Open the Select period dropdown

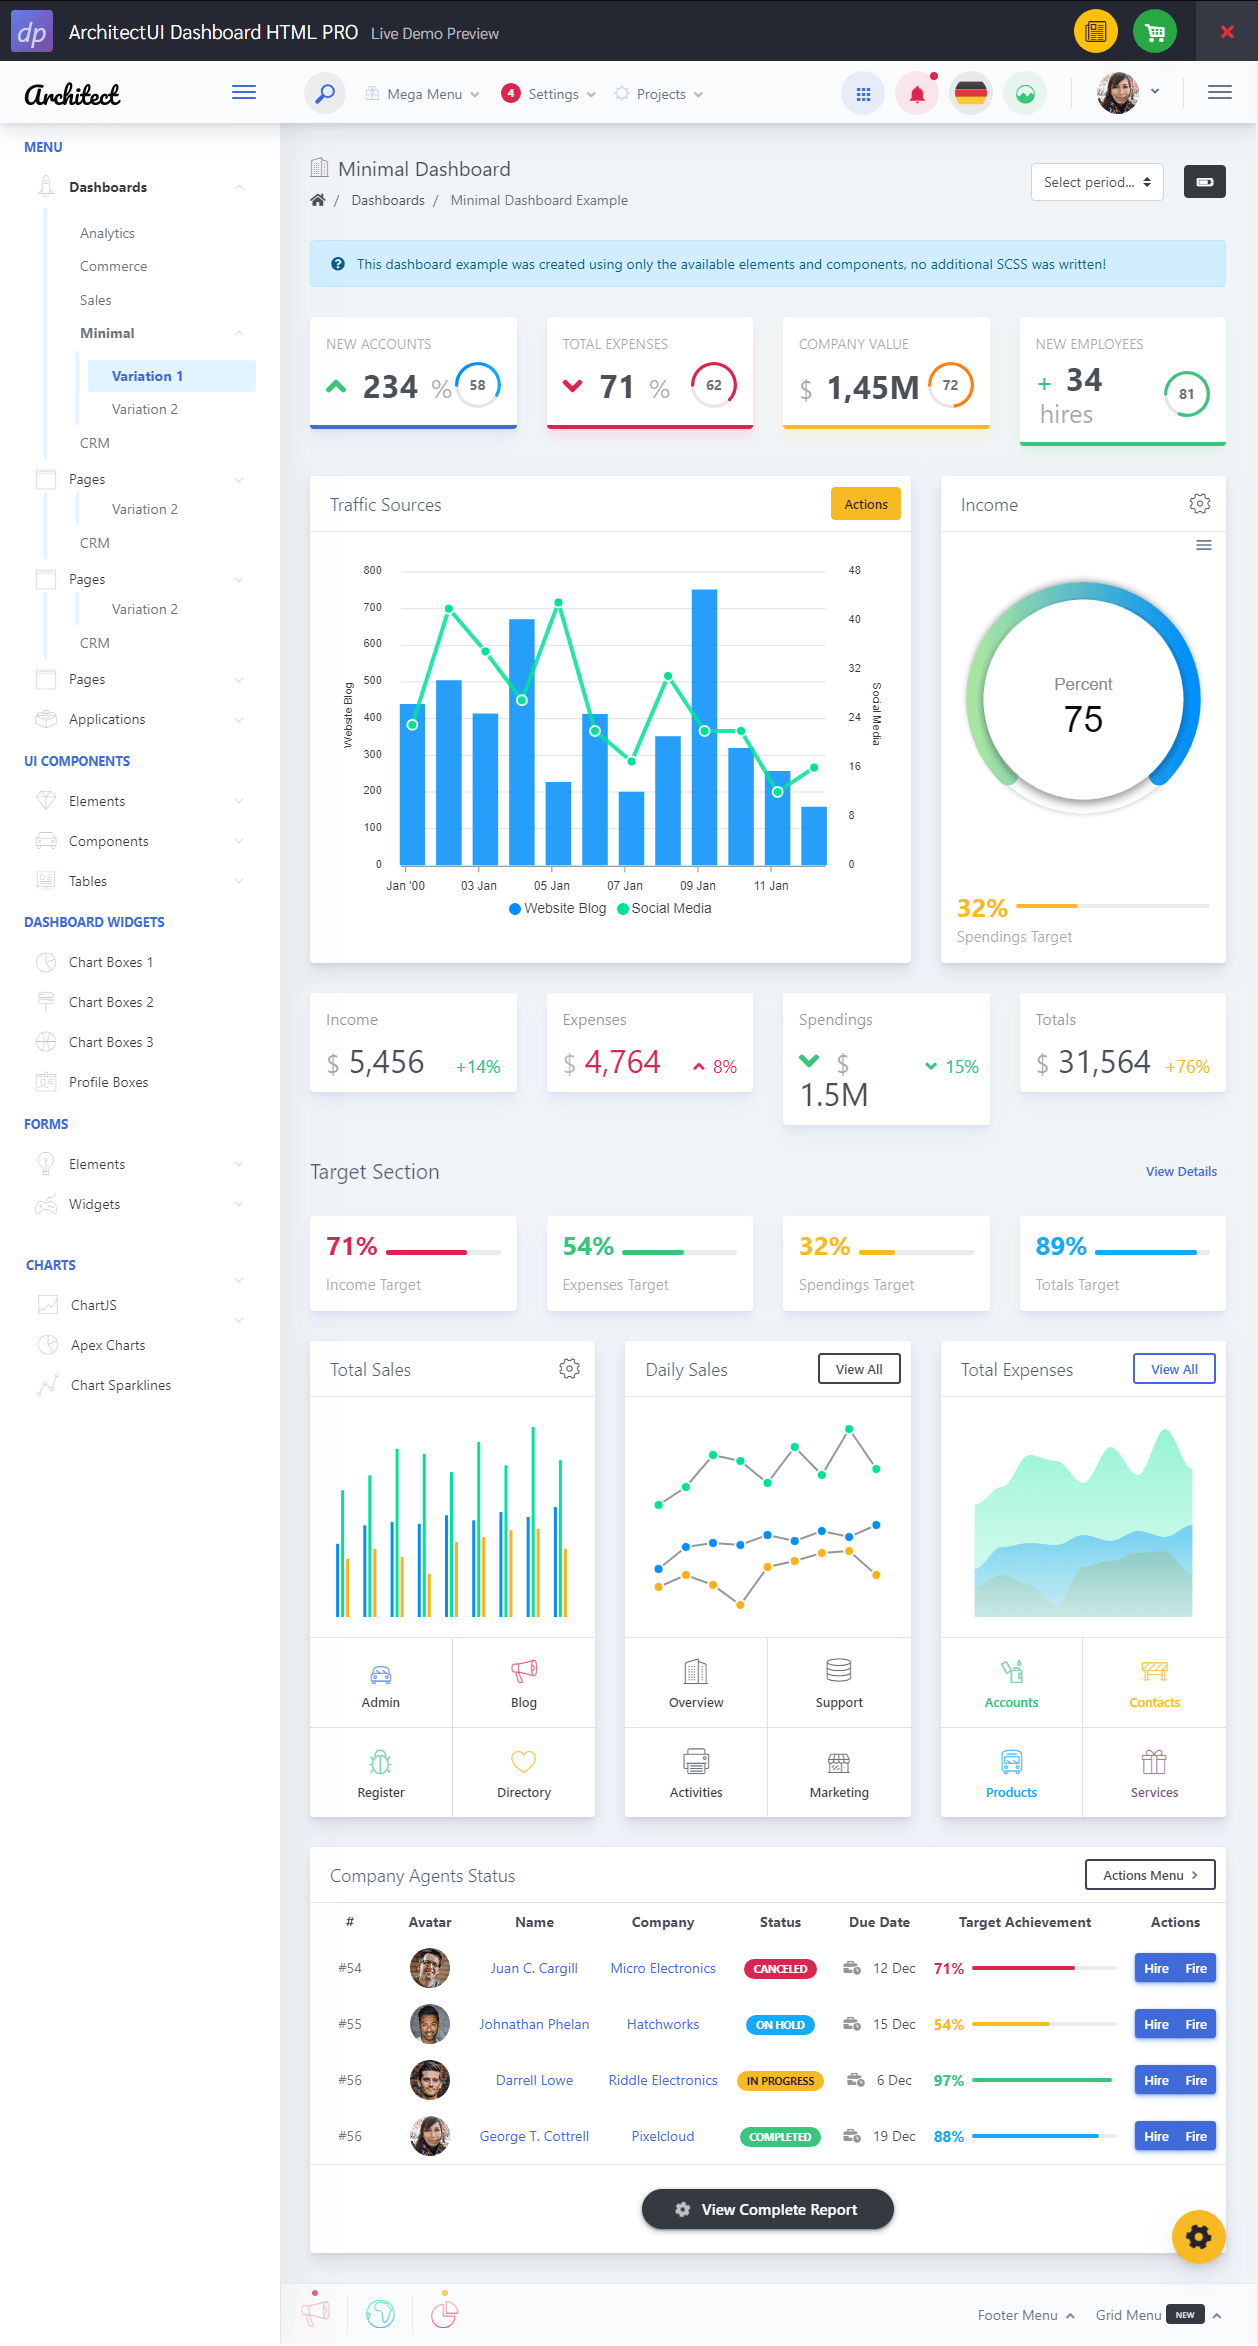pyautogui.click(x=1097, y=182)
